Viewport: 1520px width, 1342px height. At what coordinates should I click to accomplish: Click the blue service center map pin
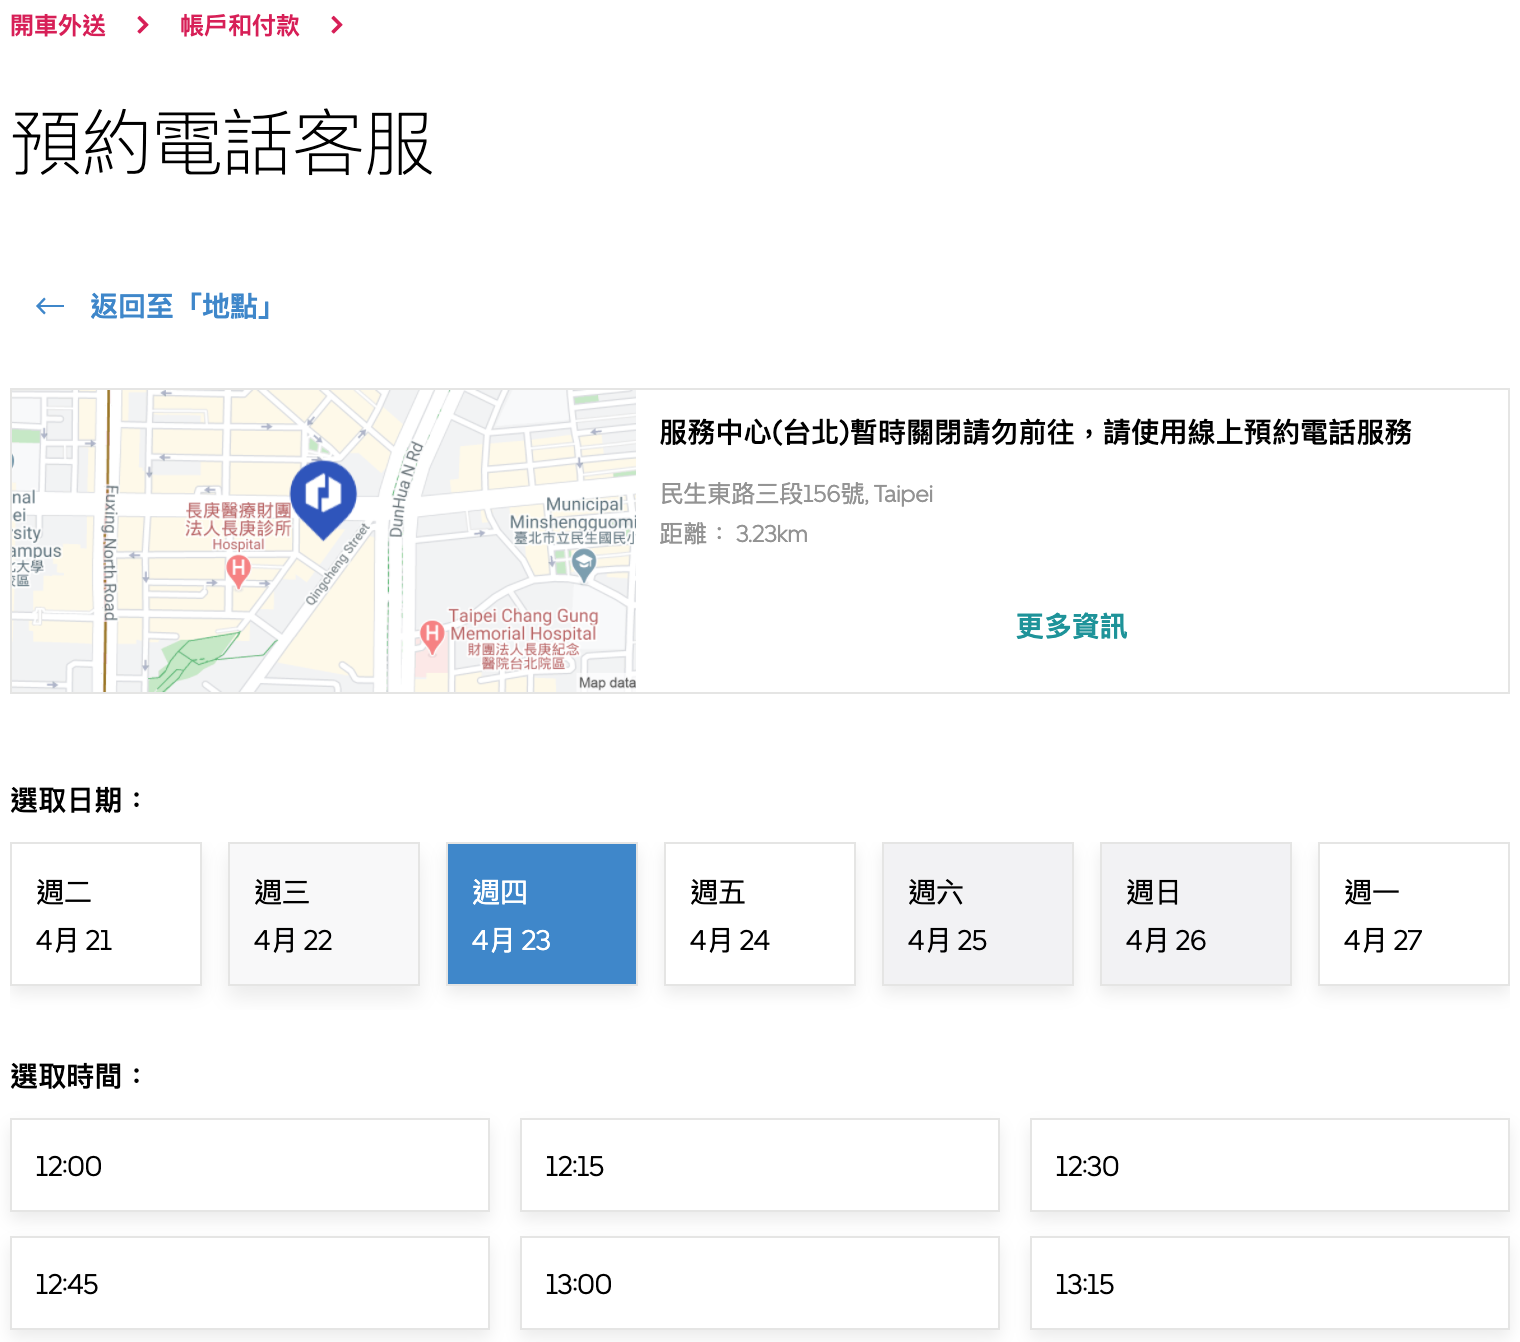point(323,498)
